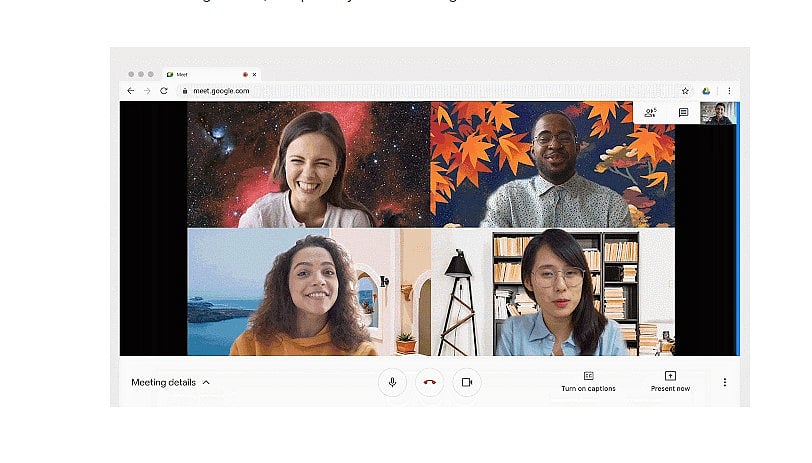The image size is (812, 463).
Task: Open the Google Drive extension icon
Action: pos(706,91)
